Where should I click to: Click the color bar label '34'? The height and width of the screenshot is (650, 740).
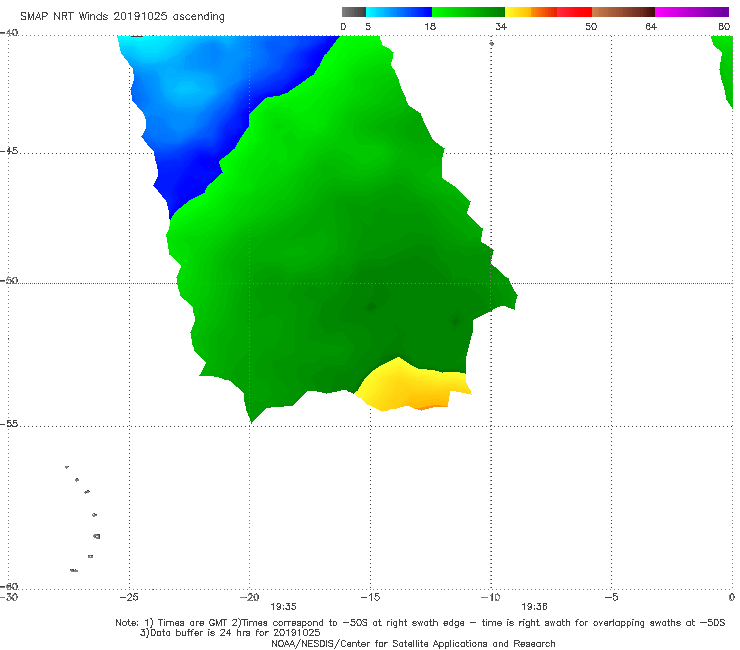(501, 27)
